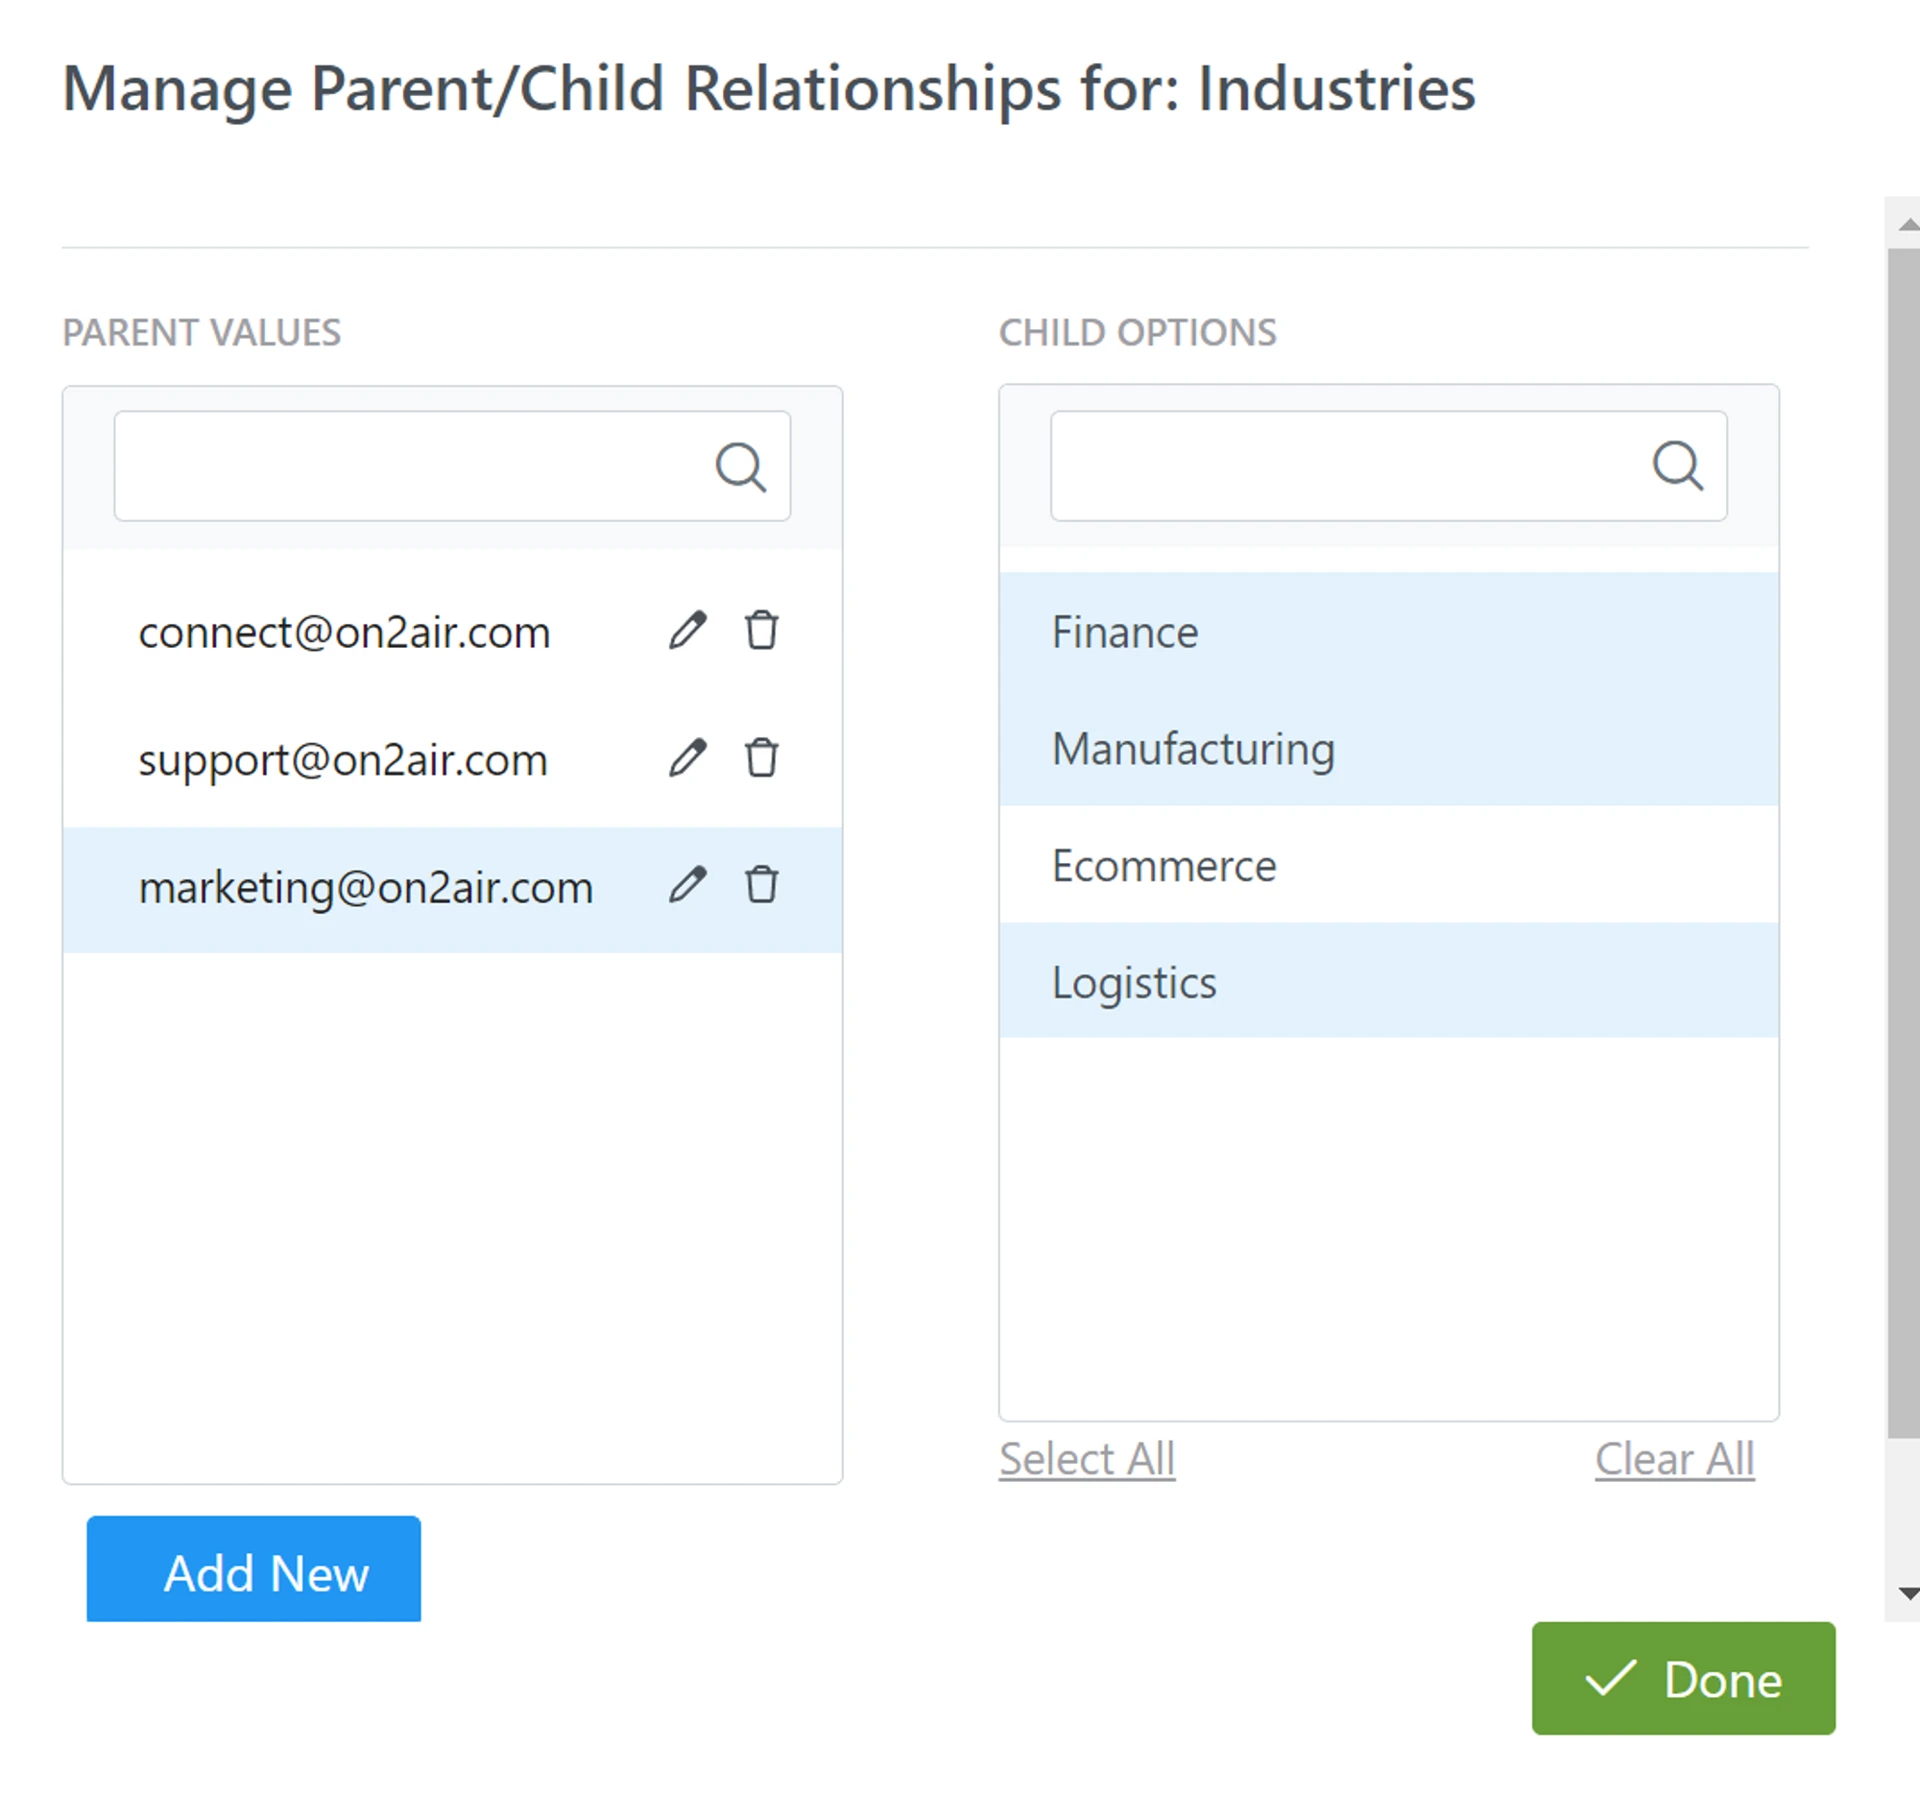This screenshot has height=1794, width=1920.
Task: Toggle the Logistics child option
Action: click(1387, 982)
